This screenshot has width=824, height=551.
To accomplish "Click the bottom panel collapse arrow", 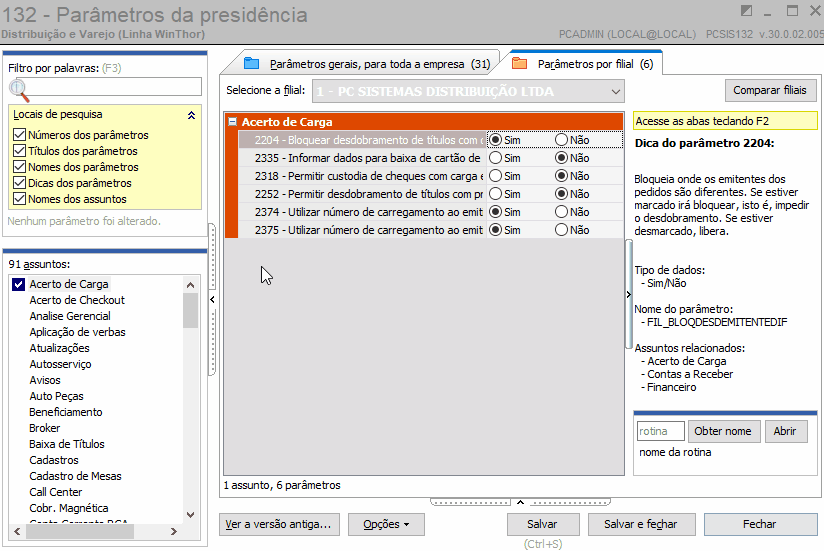I will pyautogui.click(x=520, y=502).
